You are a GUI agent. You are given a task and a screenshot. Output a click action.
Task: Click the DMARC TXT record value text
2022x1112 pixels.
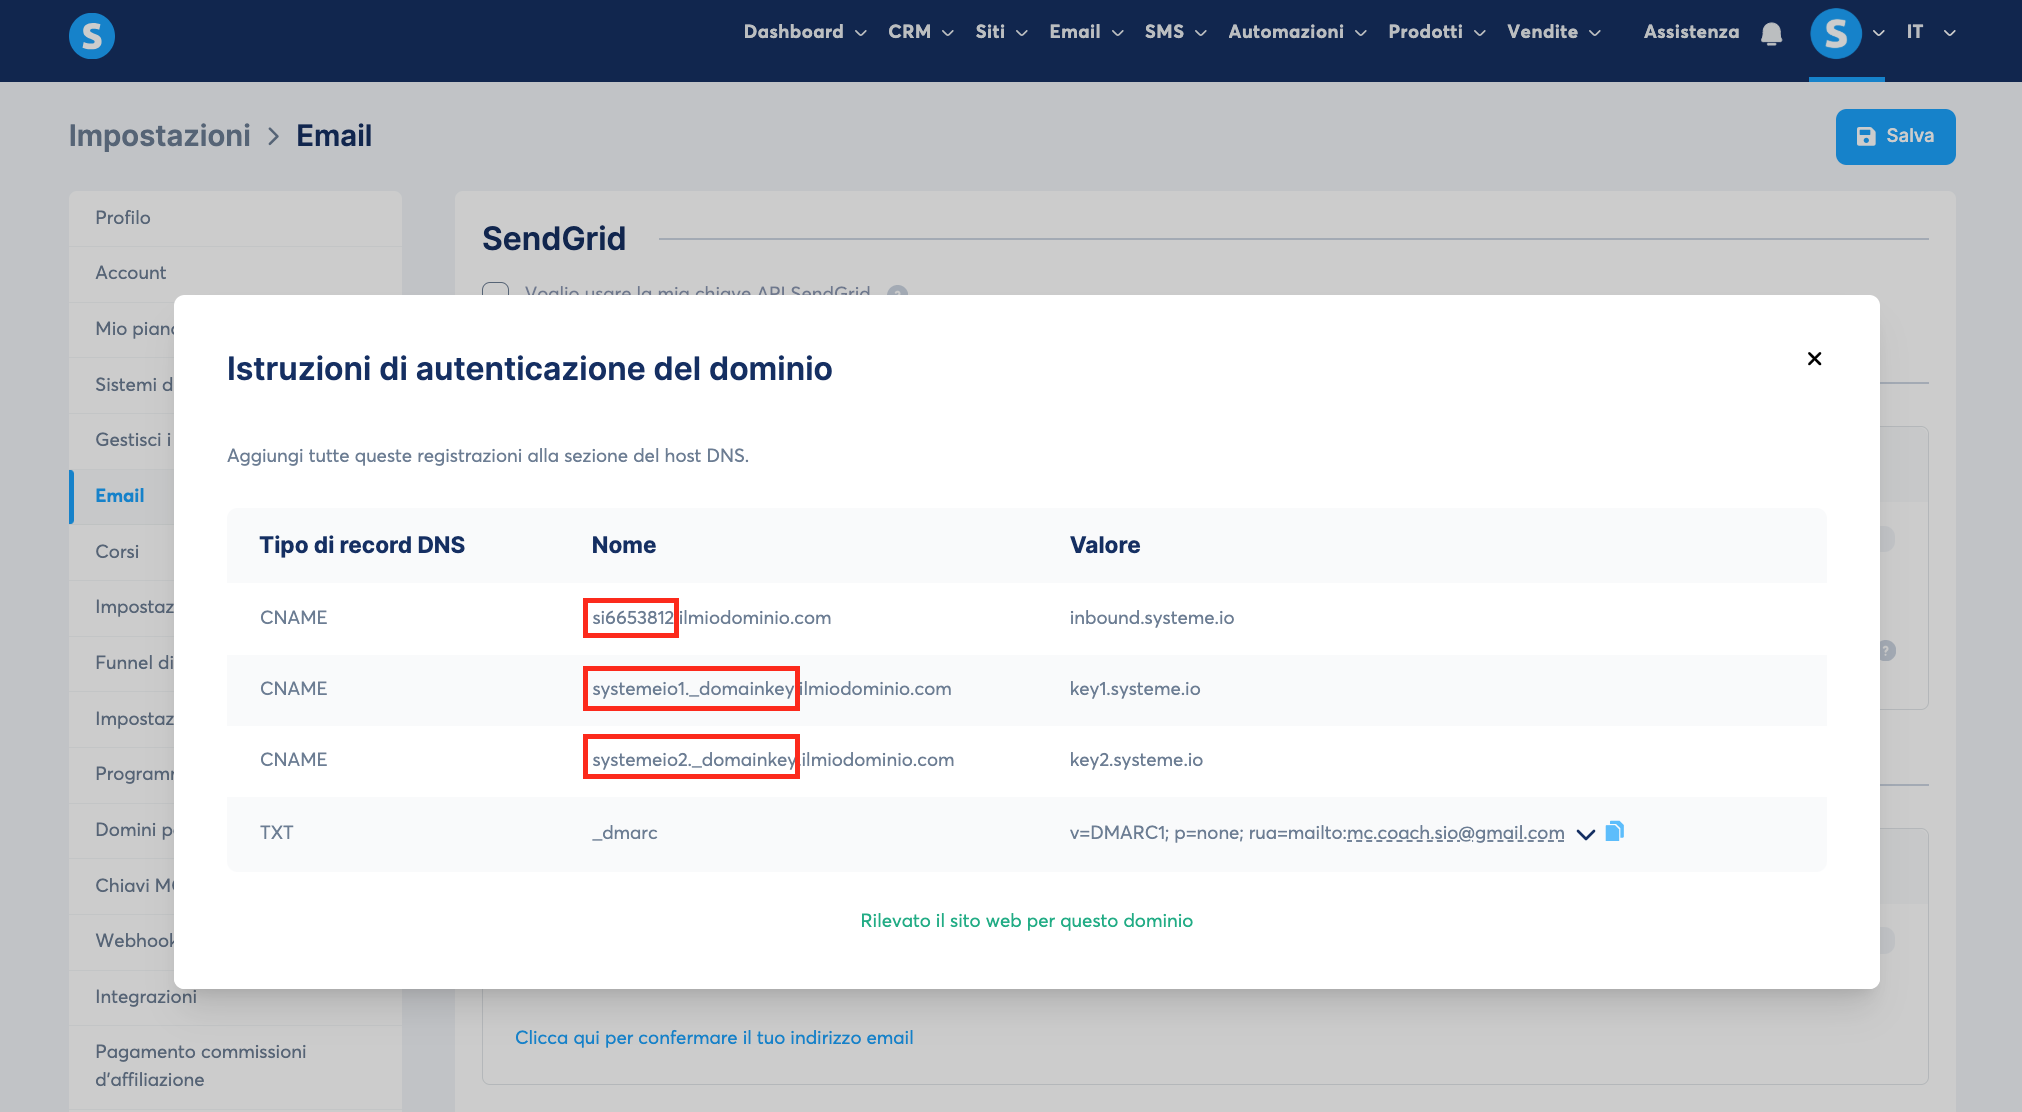click(1317, 833)
